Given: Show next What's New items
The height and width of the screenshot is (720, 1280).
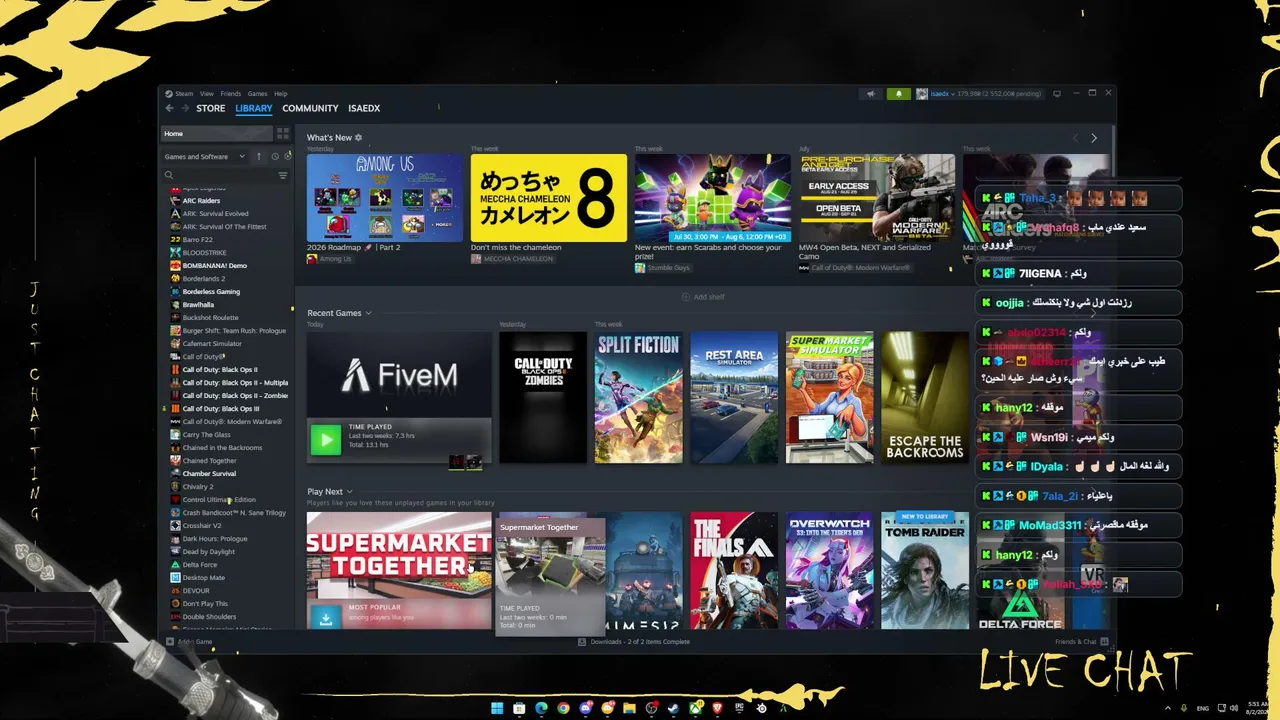Looking at the screenshot, I should pos(1094,138).
